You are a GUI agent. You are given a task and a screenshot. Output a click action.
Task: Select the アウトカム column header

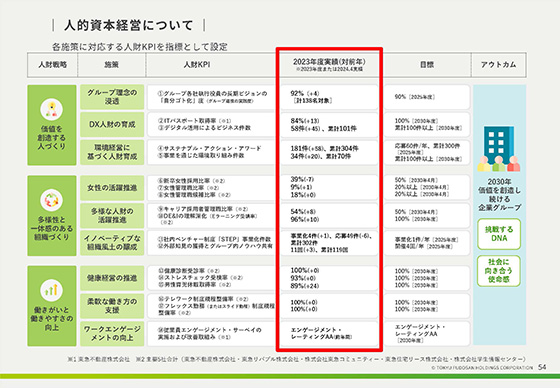tap(499, 65)
